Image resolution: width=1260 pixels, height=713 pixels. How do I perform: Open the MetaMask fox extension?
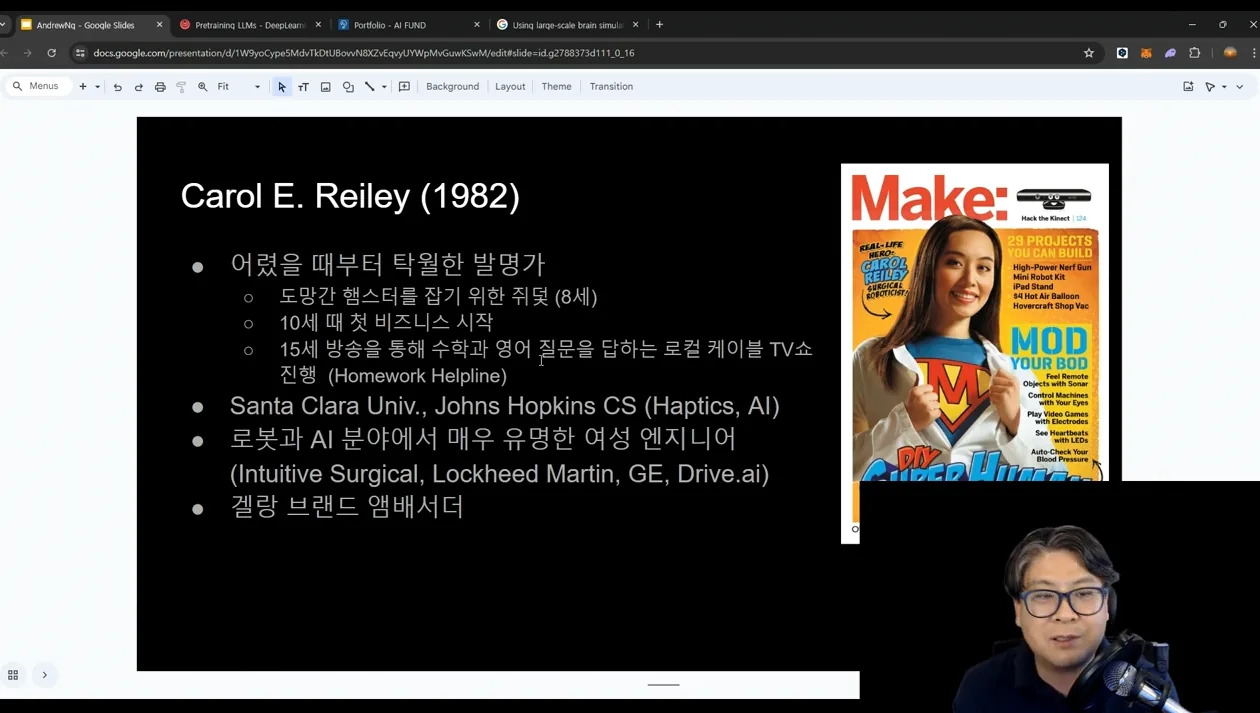(1146, 53)
